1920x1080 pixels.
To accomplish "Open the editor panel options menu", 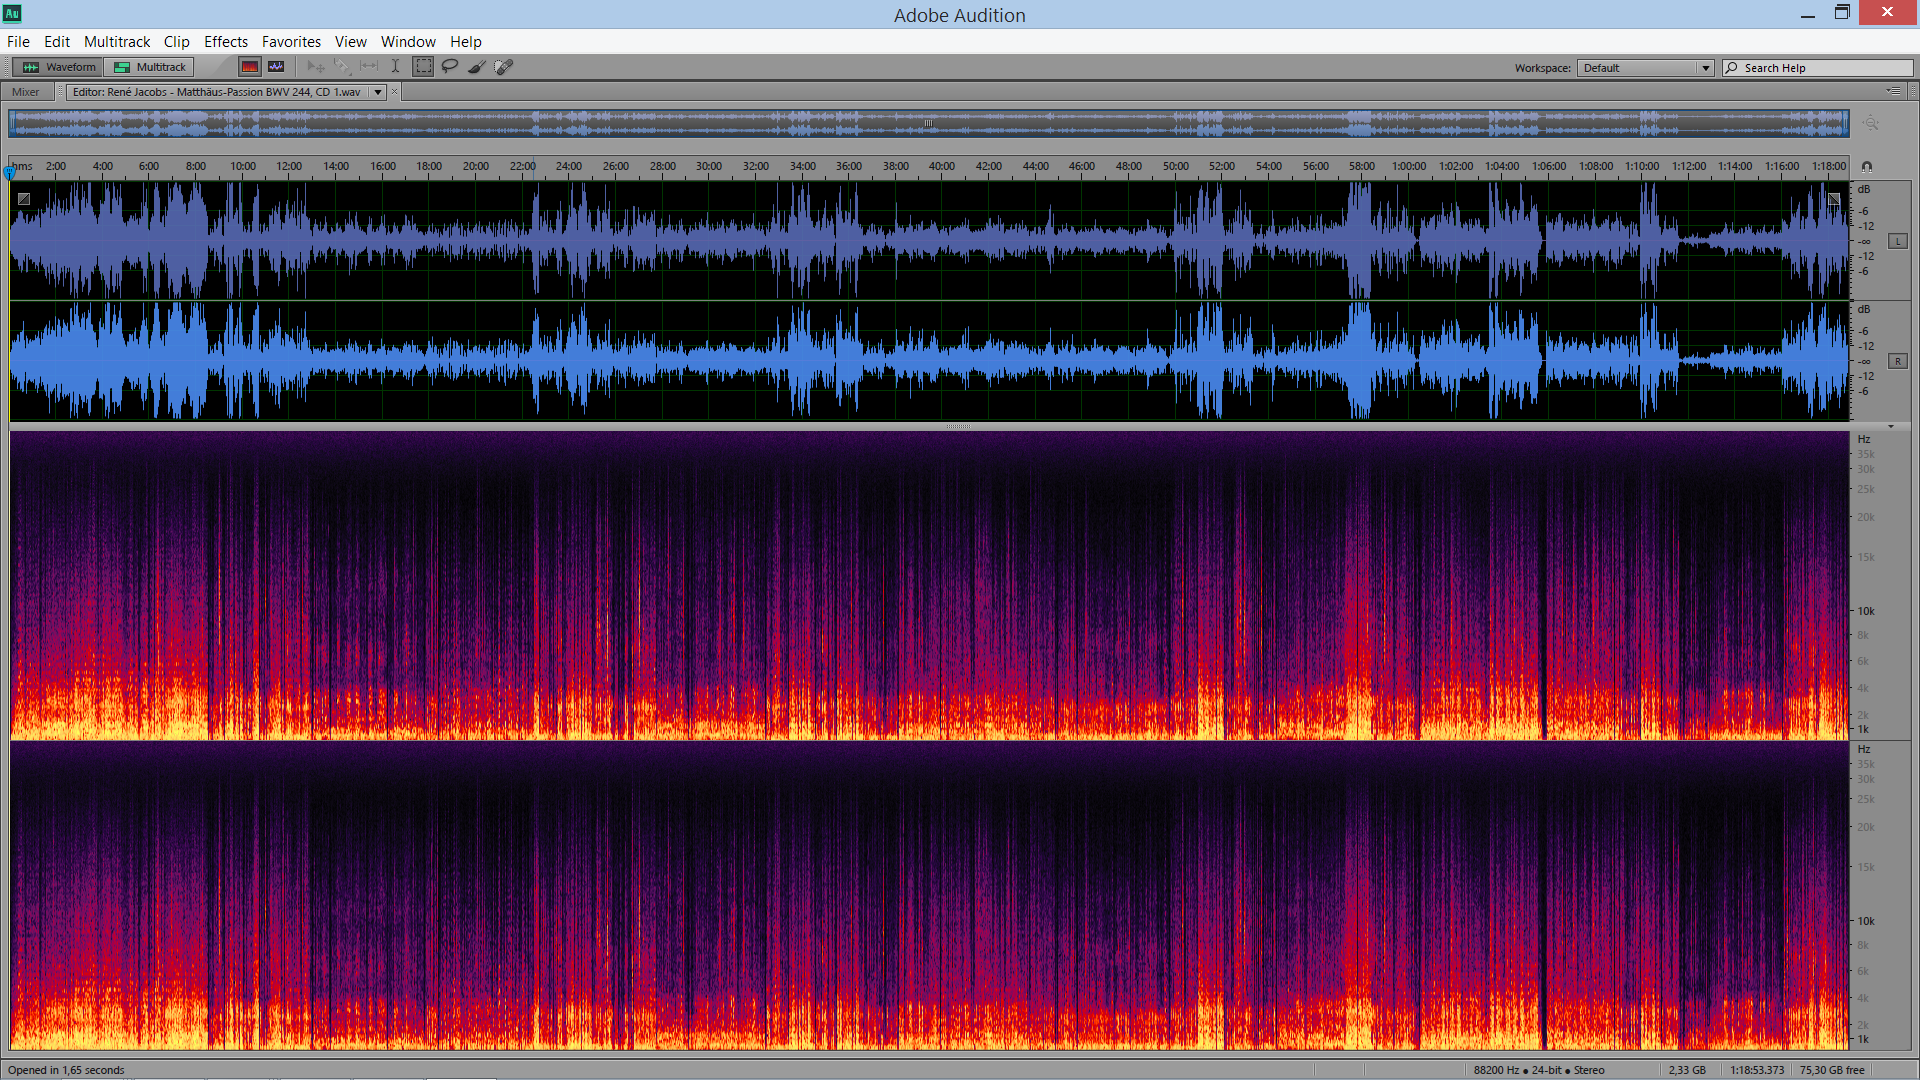I will click(x=1894, y=91).
